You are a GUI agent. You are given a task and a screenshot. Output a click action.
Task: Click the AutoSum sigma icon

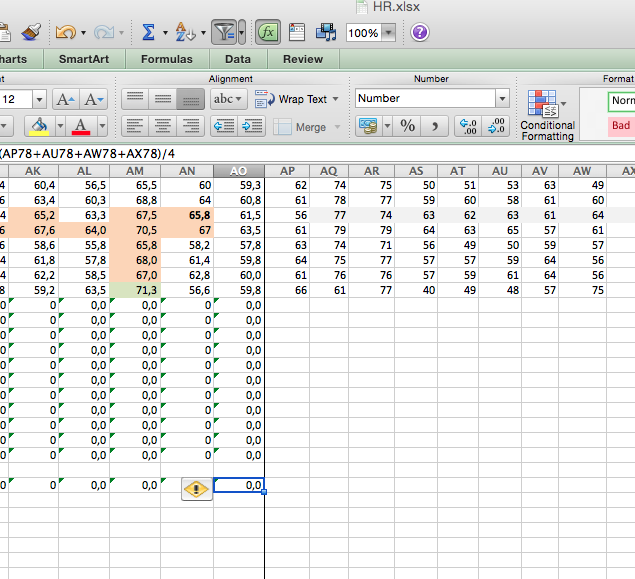coord(149,32)
